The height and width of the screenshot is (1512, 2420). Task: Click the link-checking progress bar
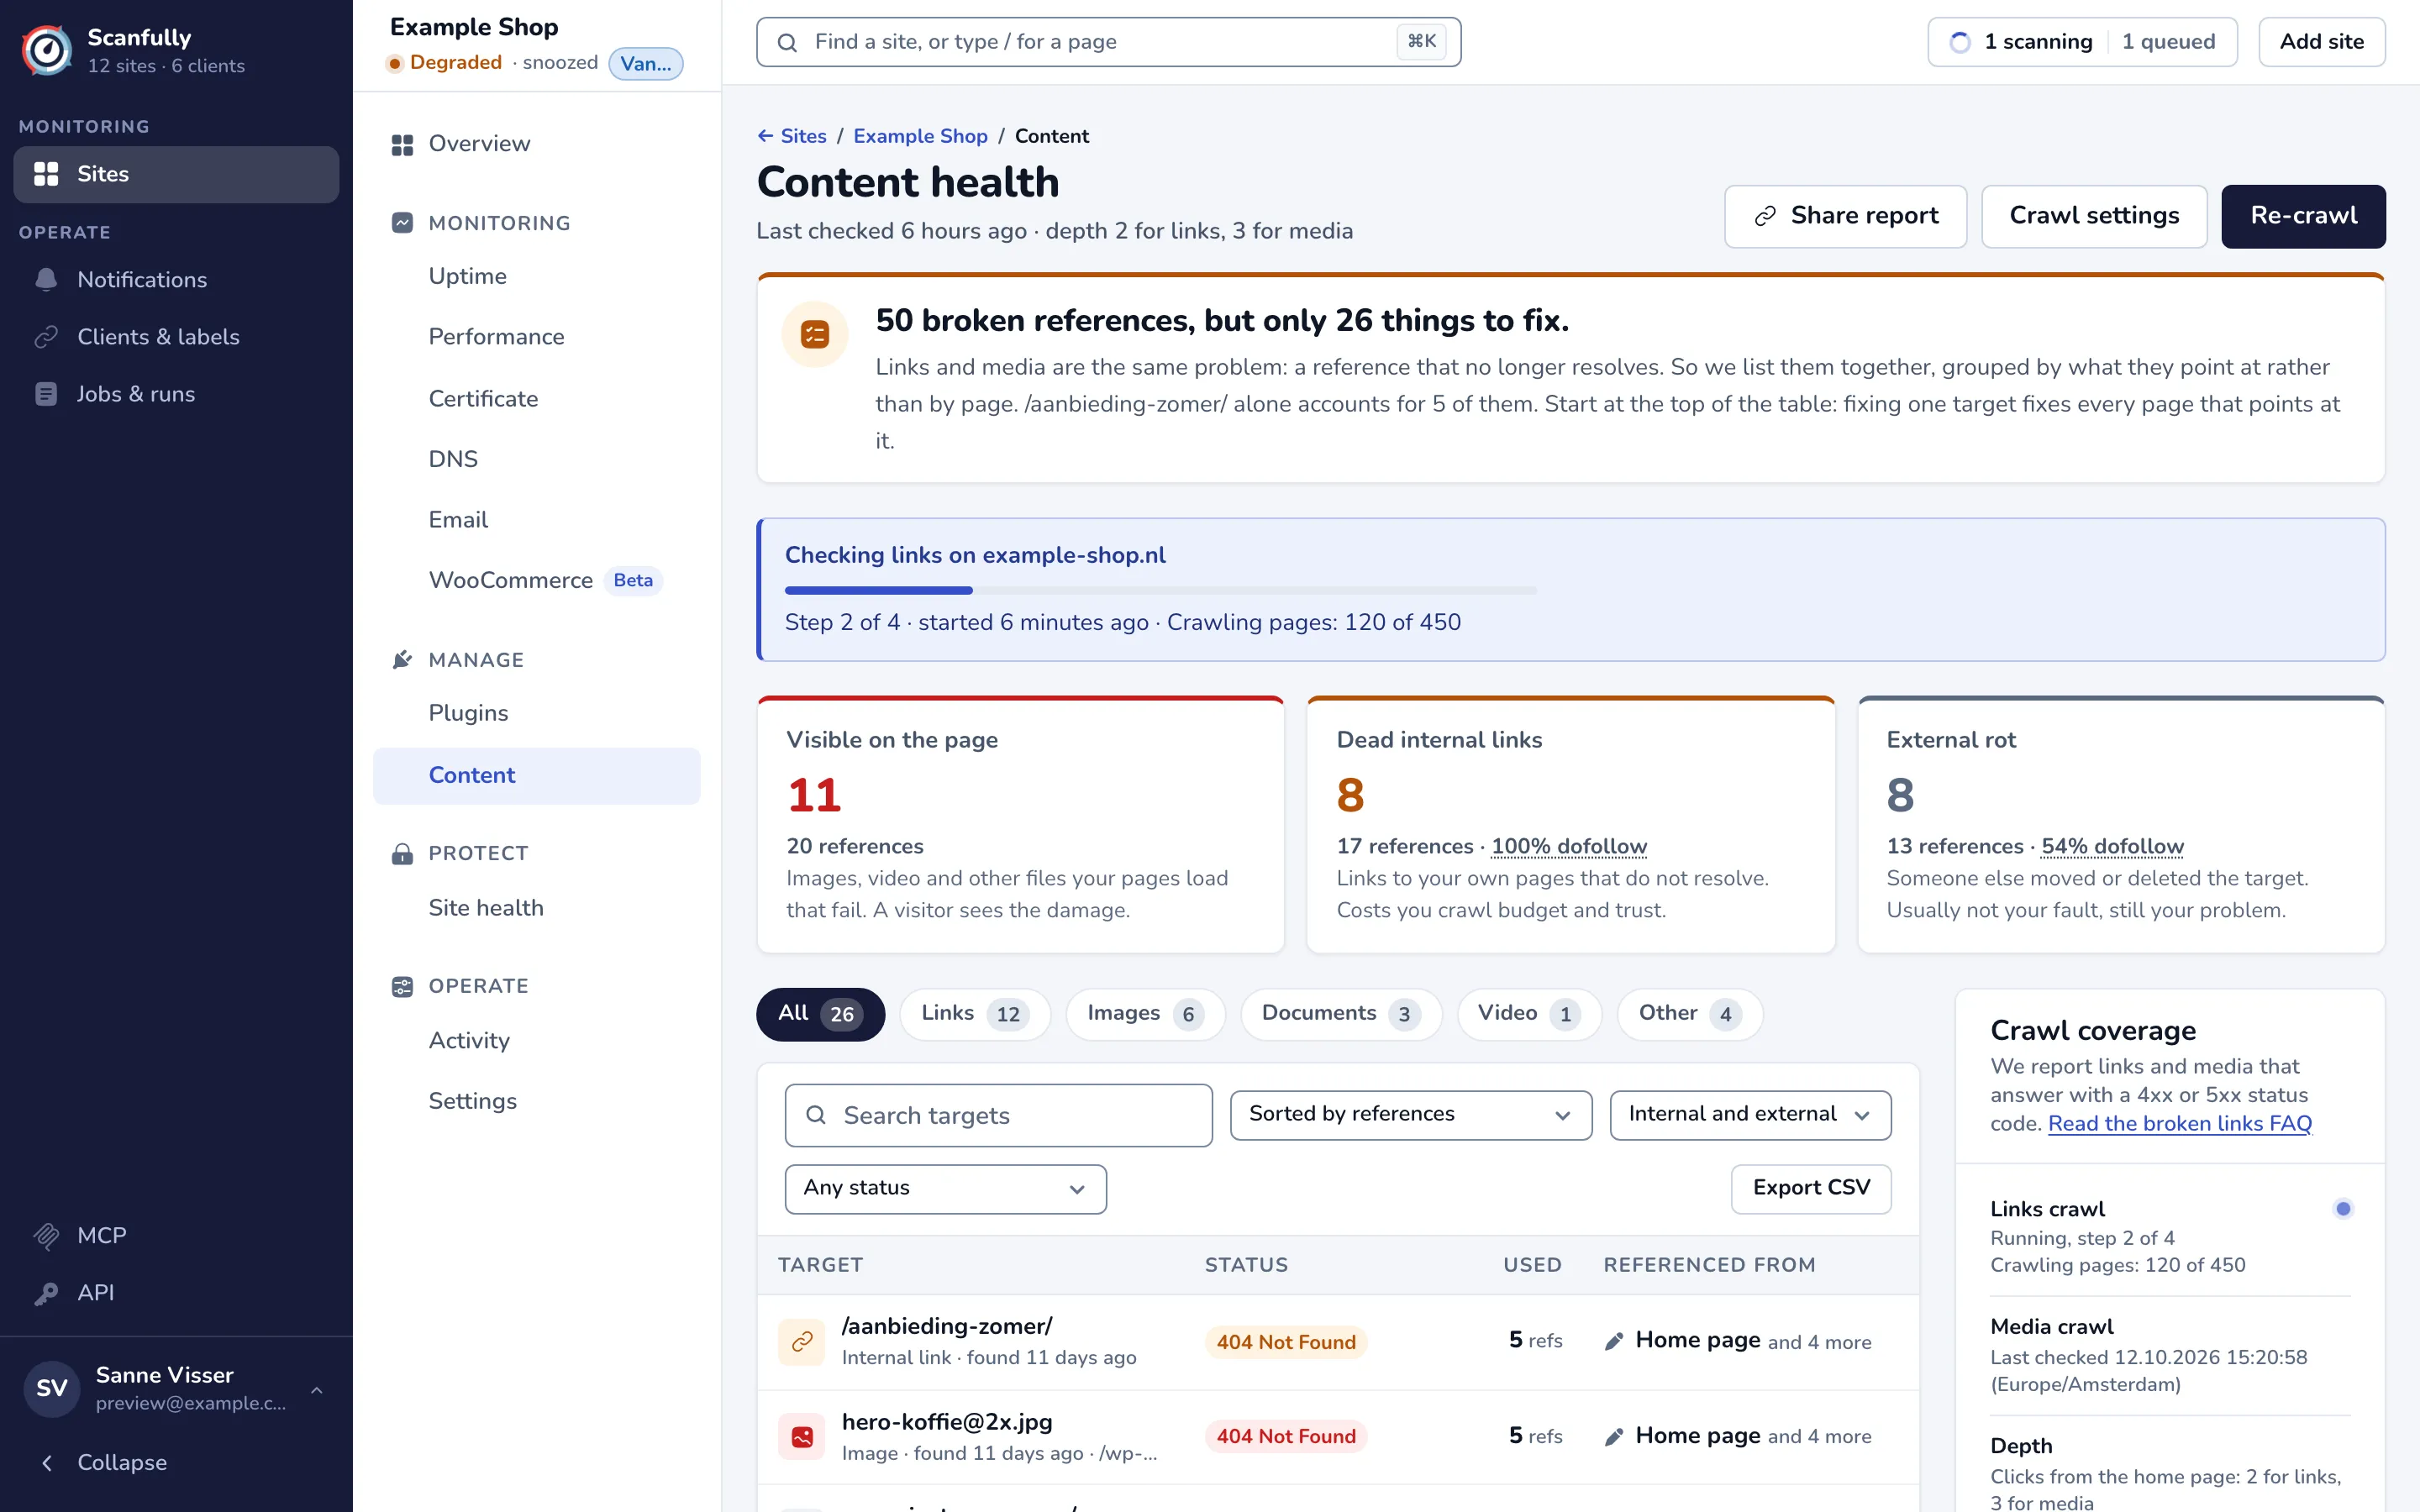(x=1160, y=591)
